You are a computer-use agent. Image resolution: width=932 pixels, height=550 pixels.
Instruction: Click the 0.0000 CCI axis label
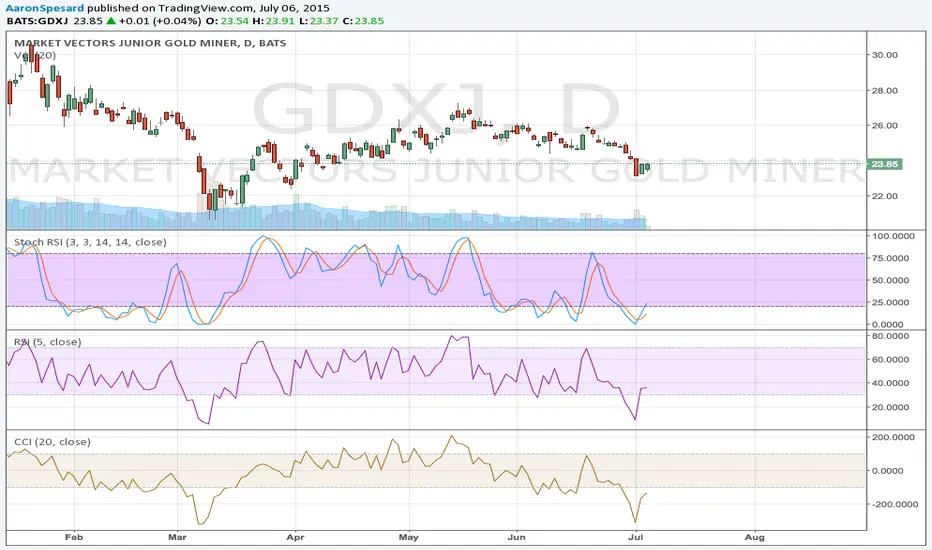coord(888,470)
